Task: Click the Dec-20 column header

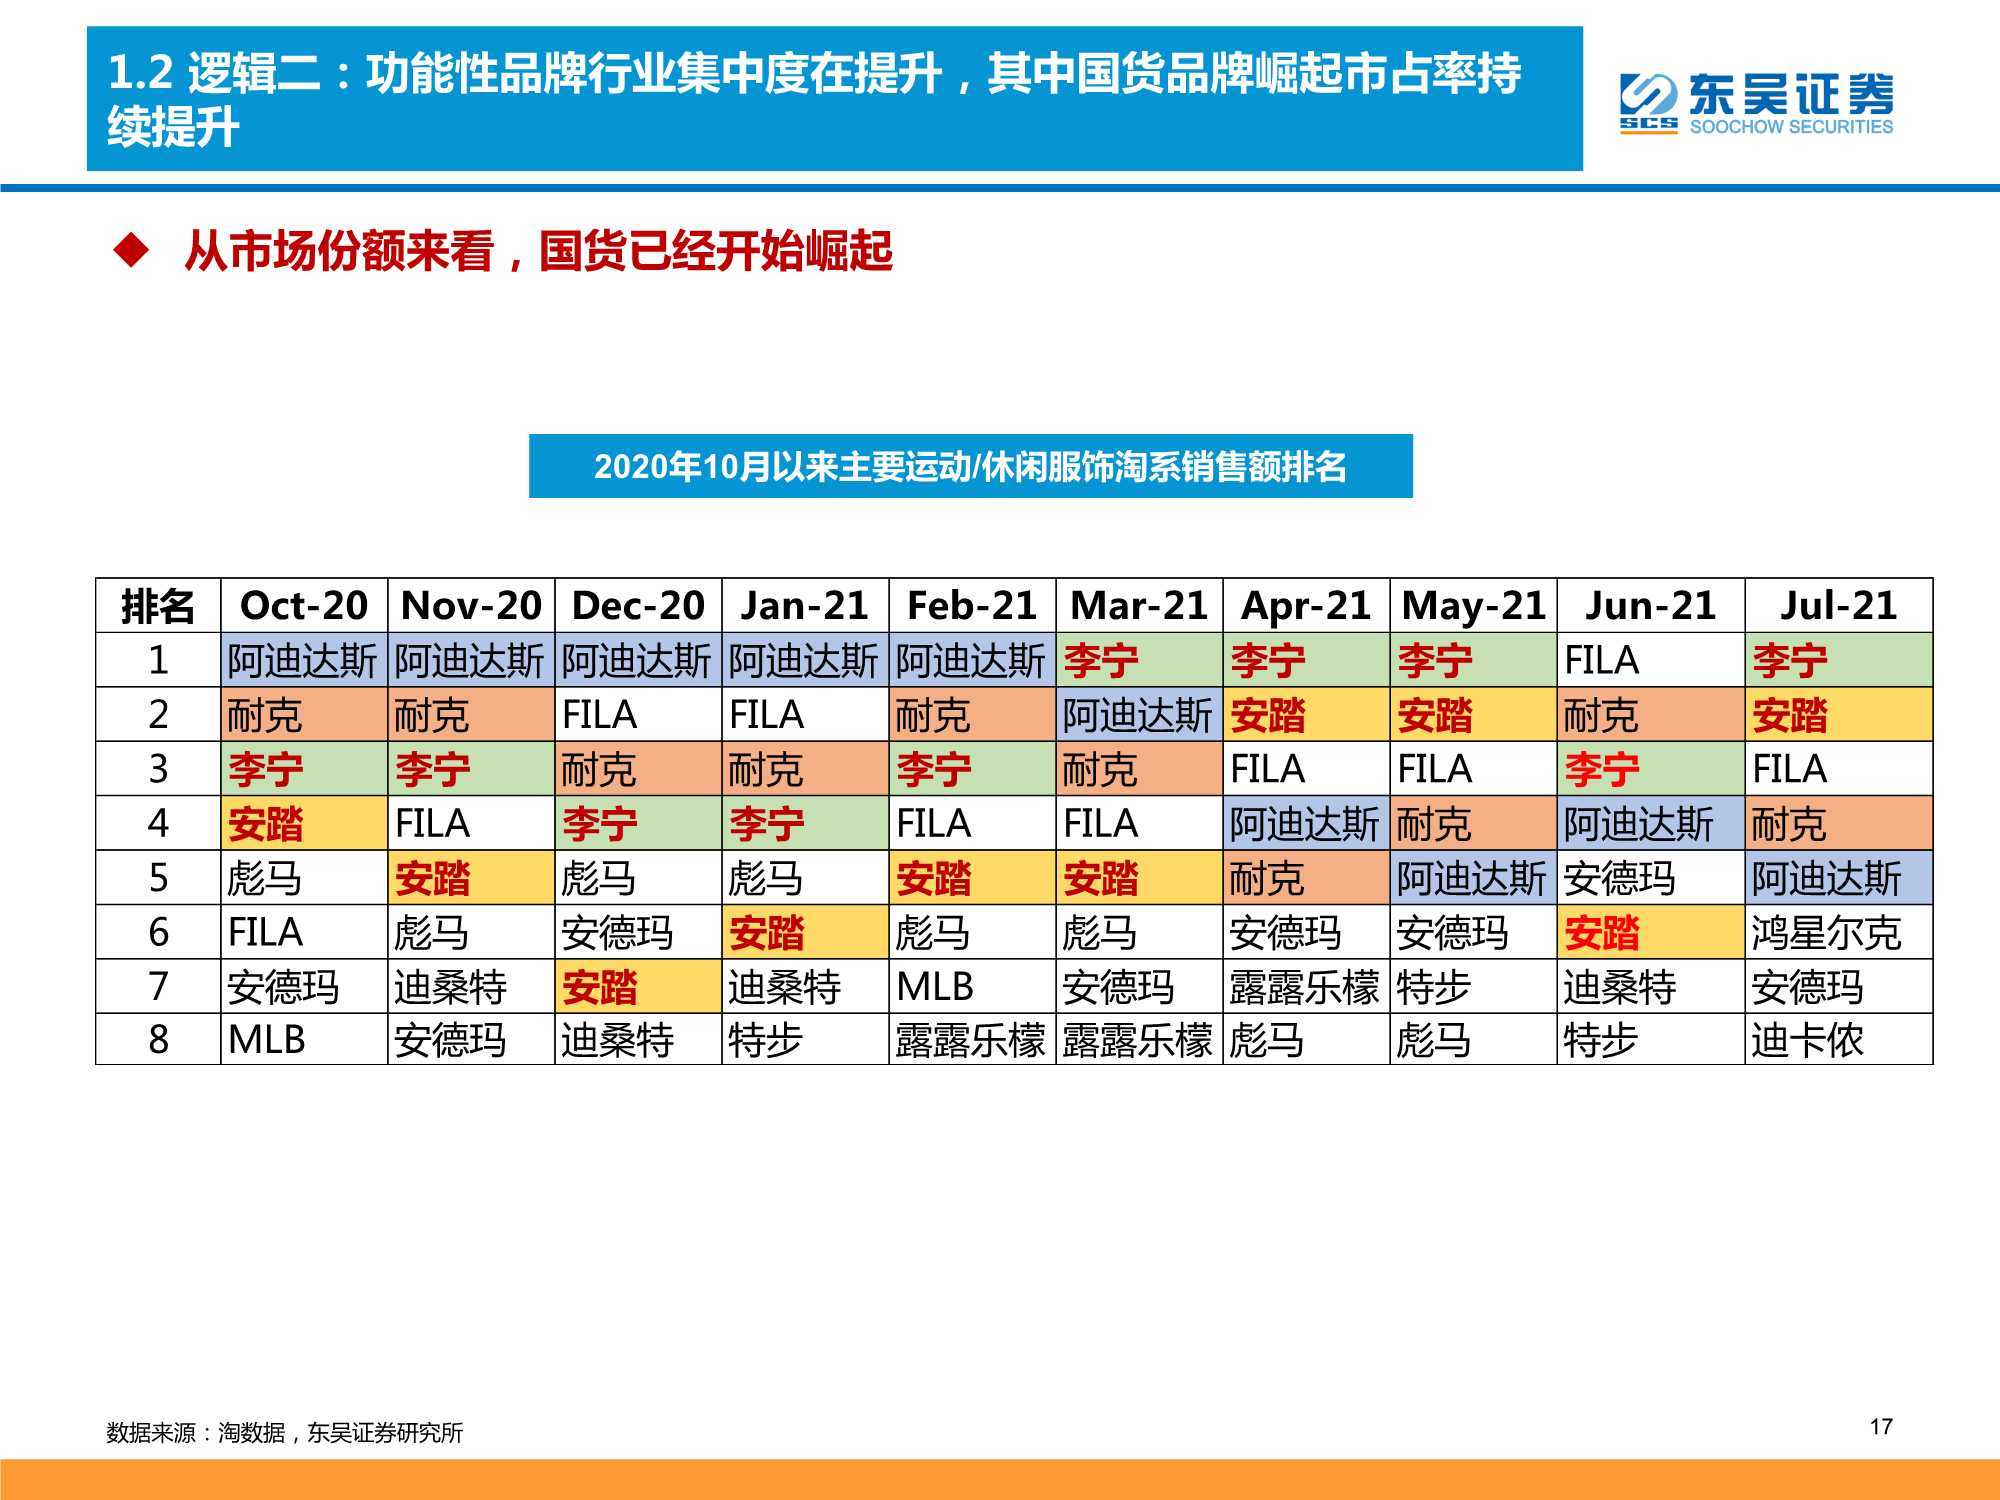Action: 638,605
